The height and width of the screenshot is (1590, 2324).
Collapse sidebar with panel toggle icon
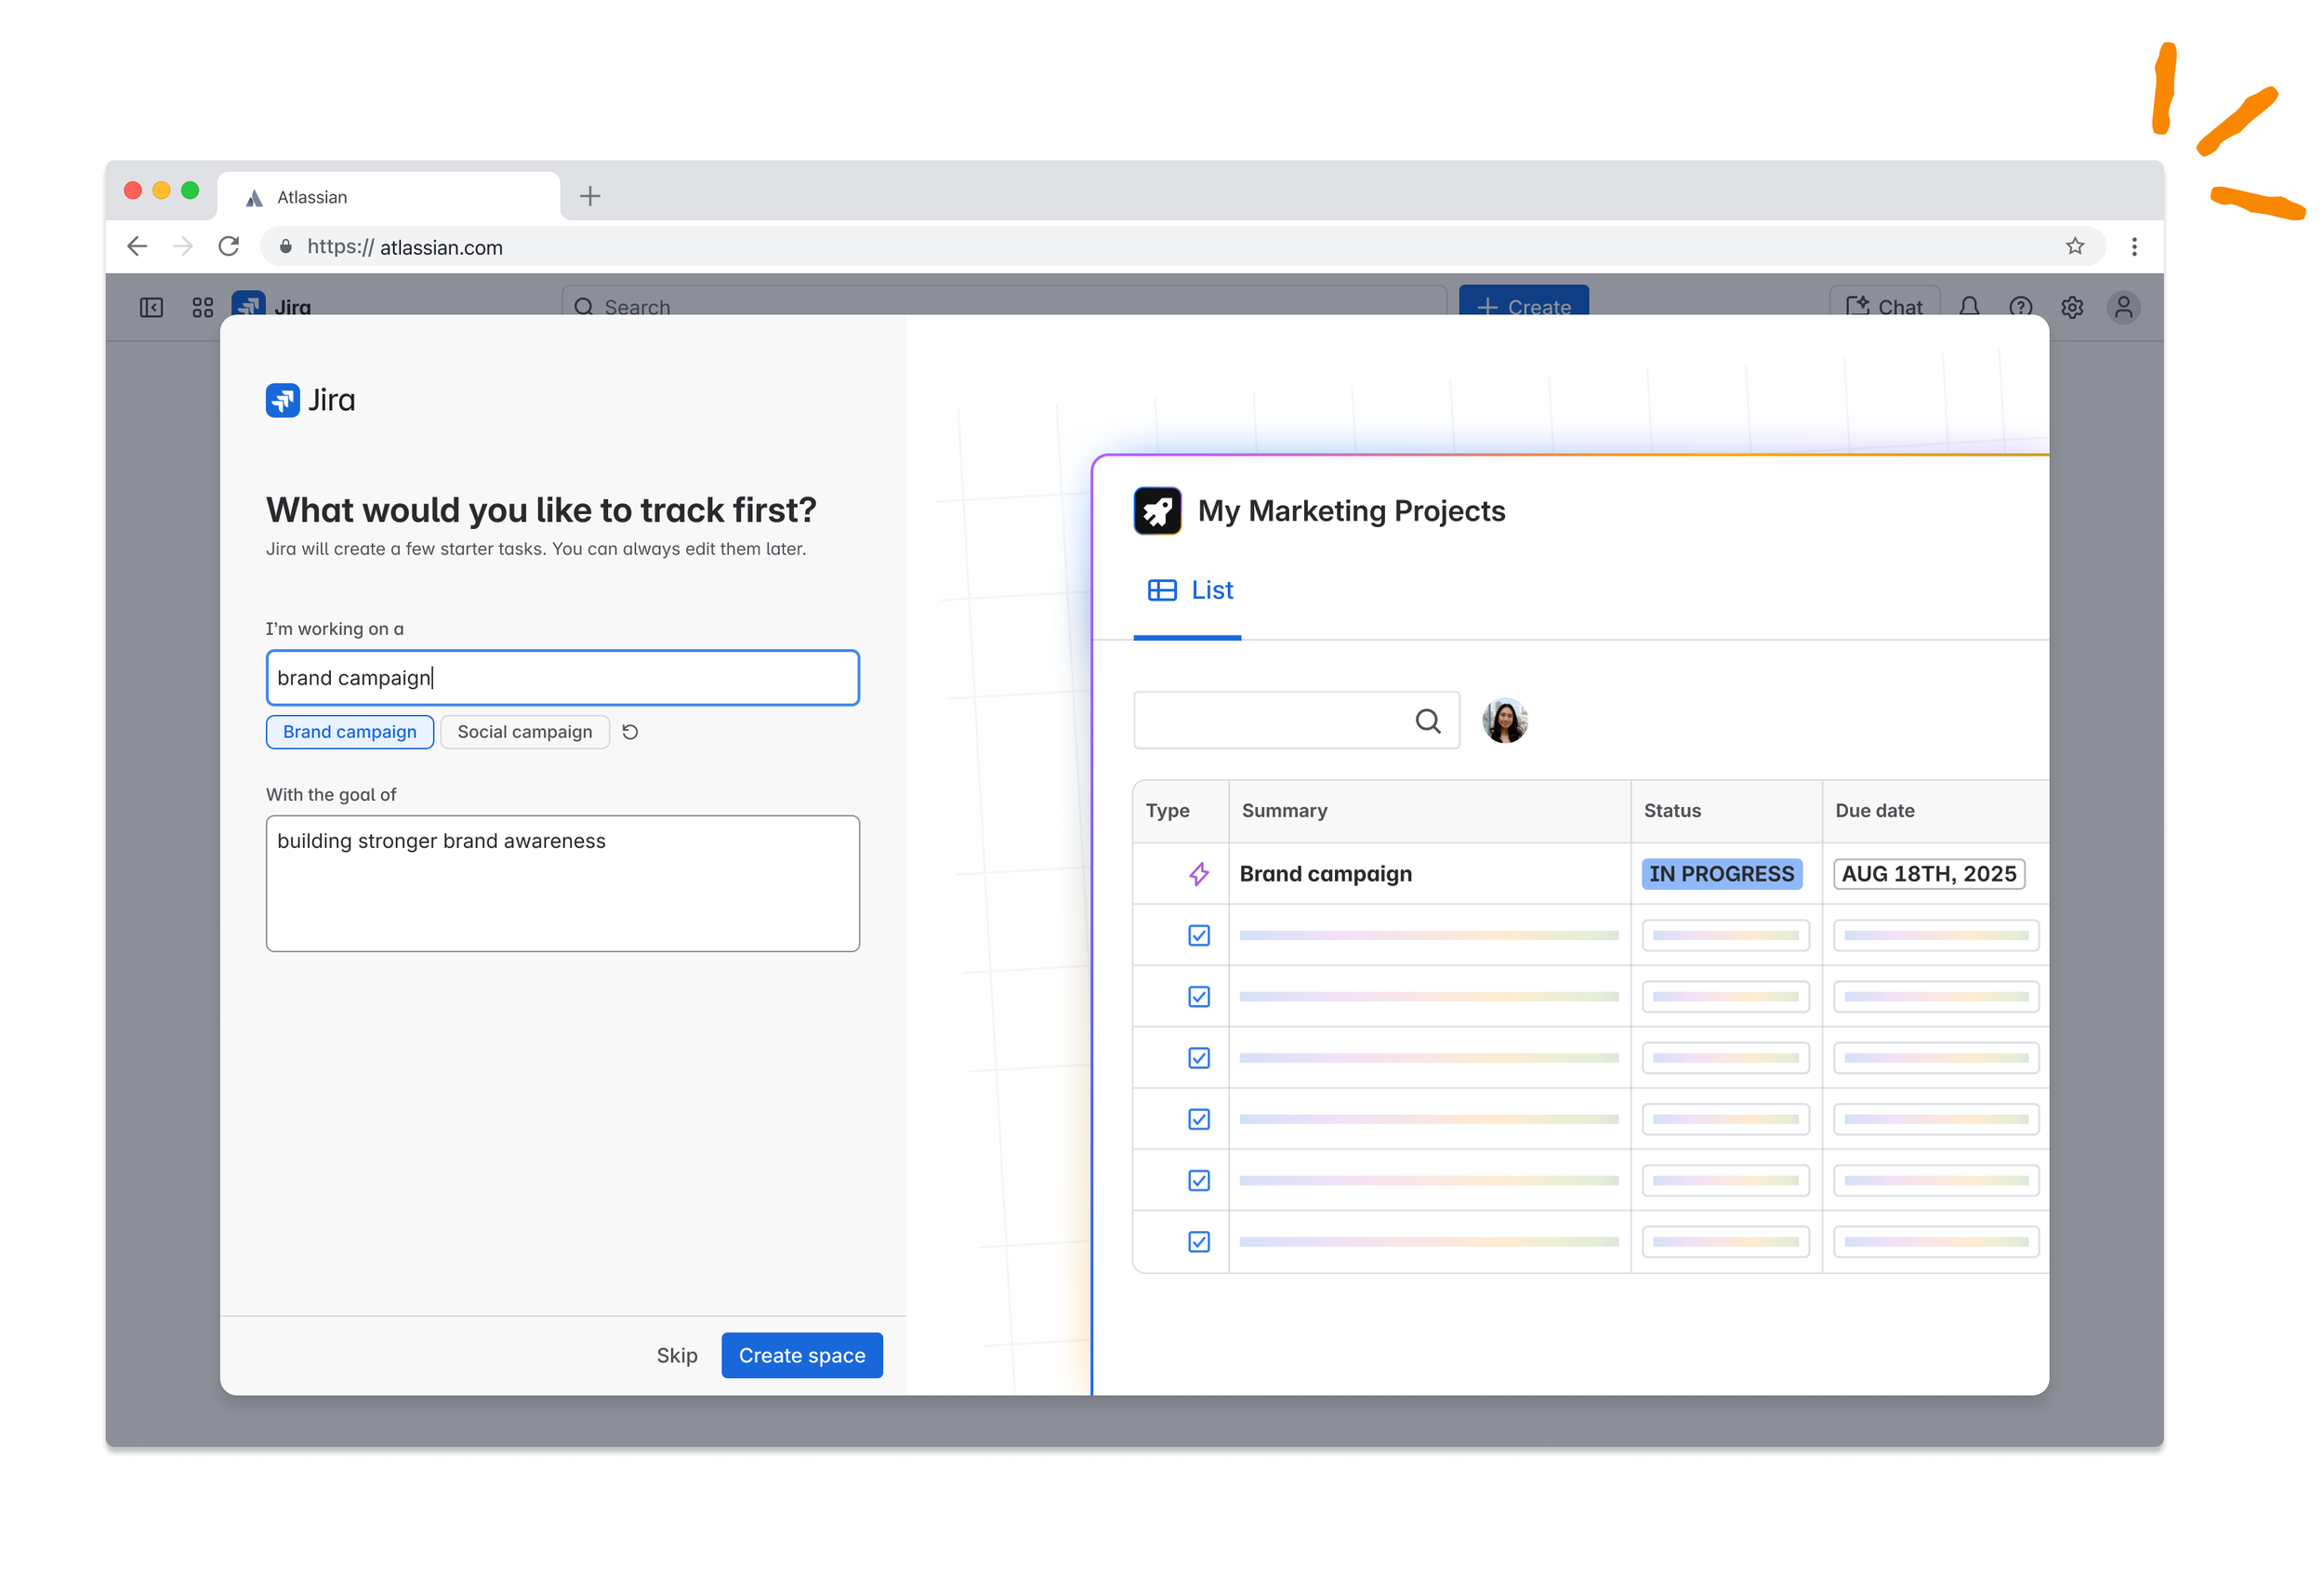tap(151, 307)
